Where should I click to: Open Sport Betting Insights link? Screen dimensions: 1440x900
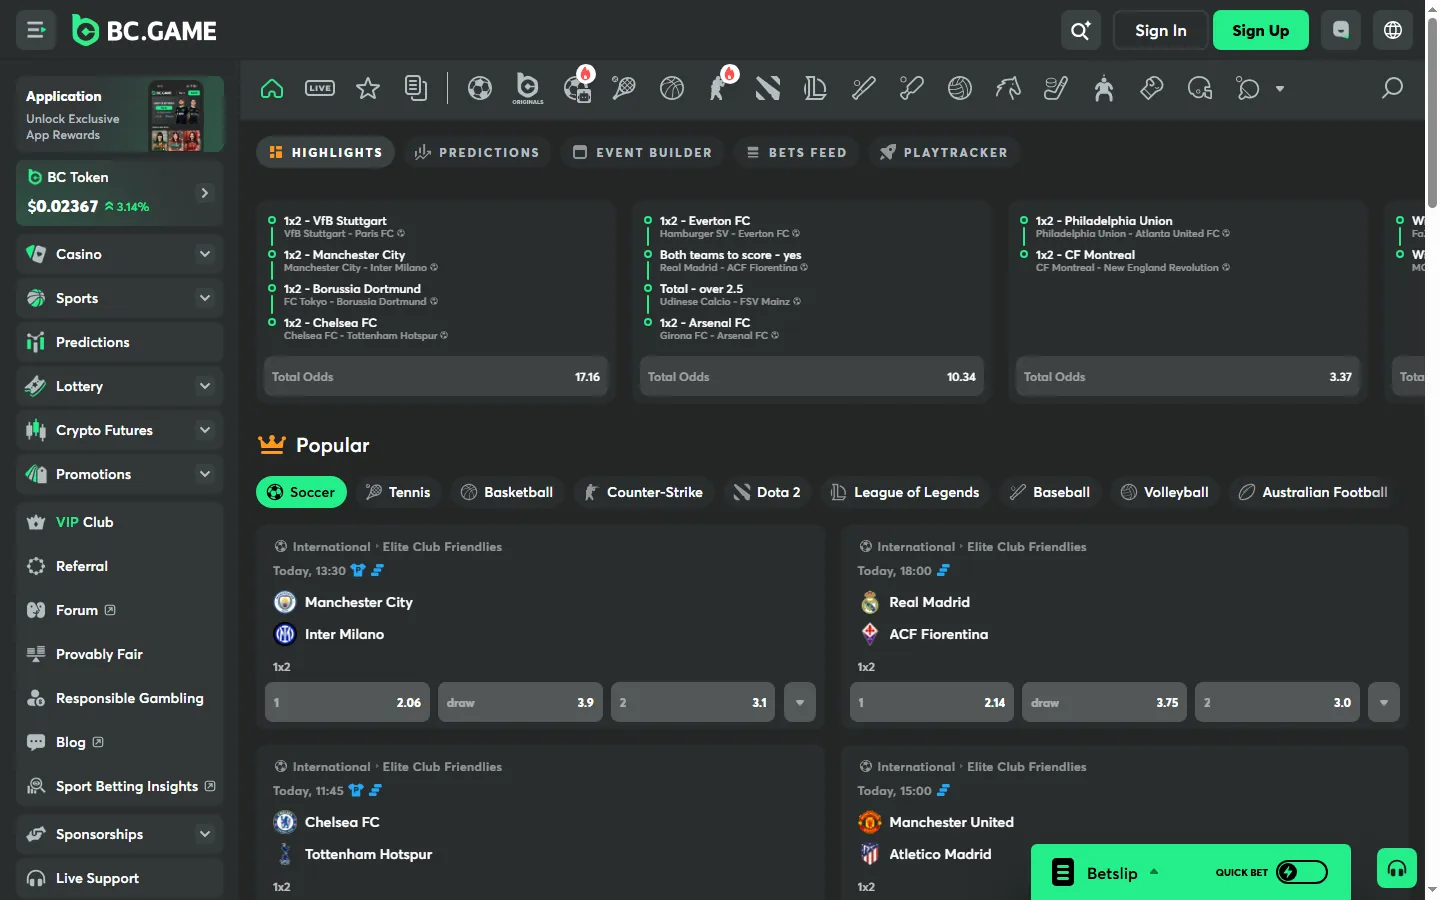120,786
